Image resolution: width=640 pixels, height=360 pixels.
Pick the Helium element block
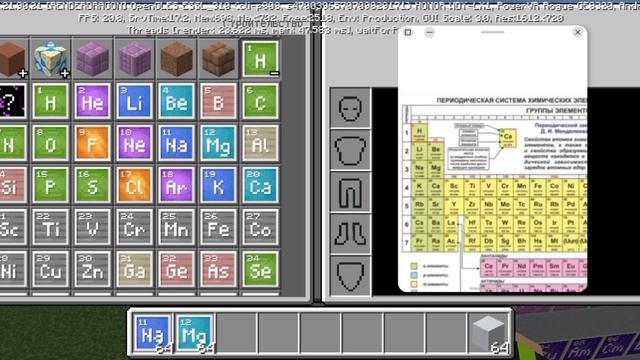pos(92,101)
